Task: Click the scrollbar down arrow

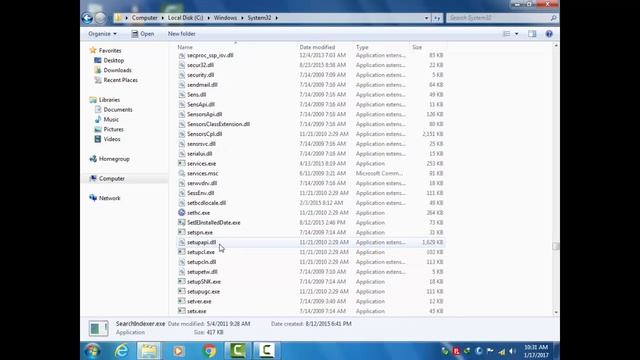Action: (556, 312)
